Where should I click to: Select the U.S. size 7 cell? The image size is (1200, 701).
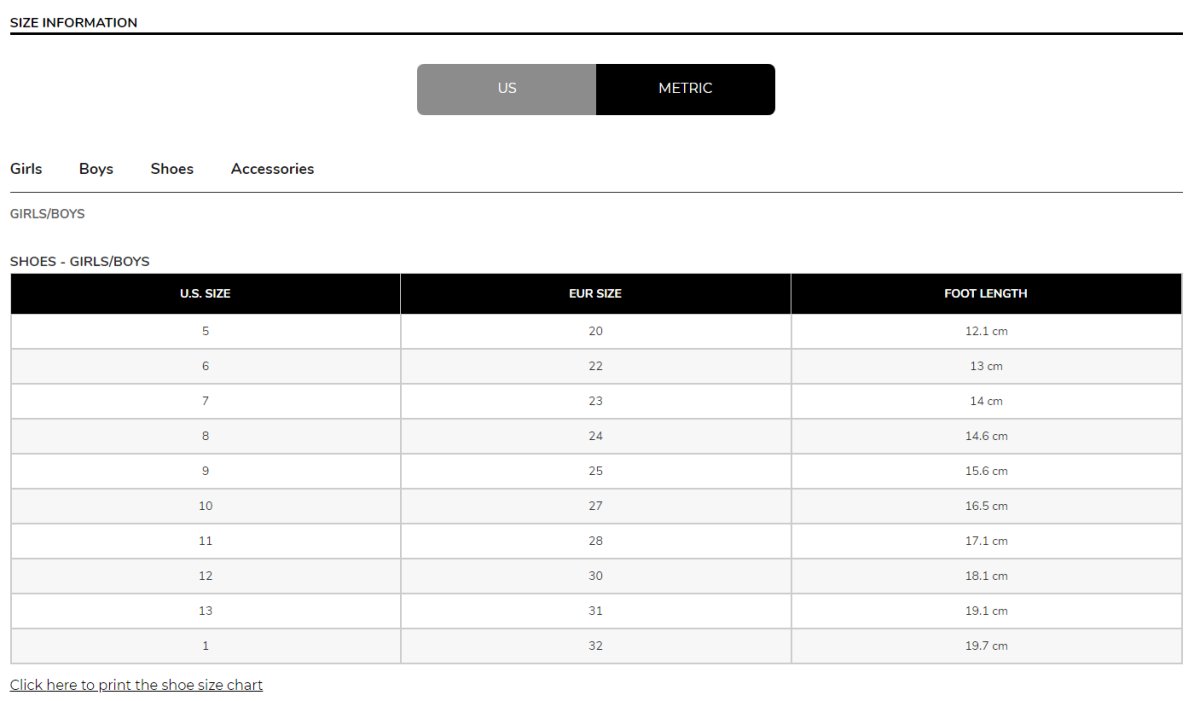tap(205, 401)
